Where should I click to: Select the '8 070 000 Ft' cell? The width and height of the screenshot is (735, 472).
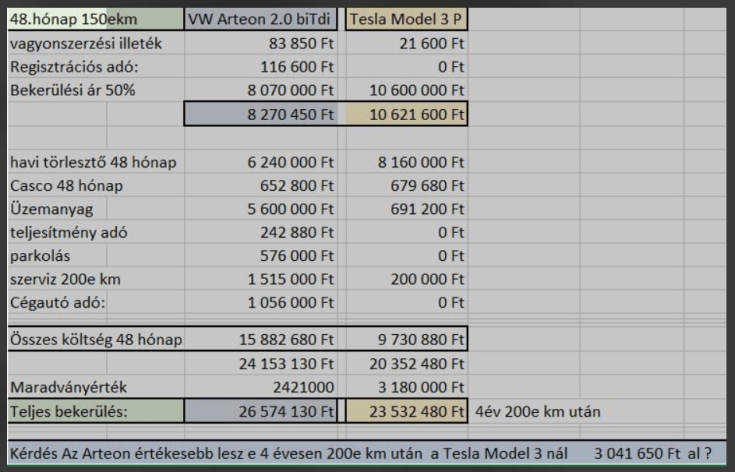[x=261, y=90]
